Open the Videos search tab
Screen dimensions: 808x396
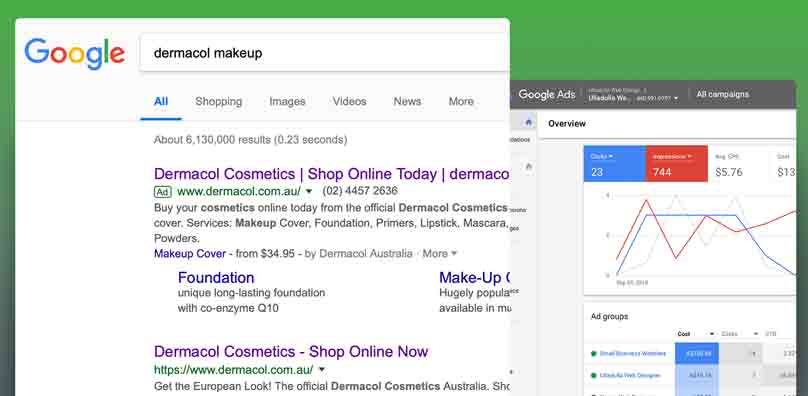pos(349,102)
